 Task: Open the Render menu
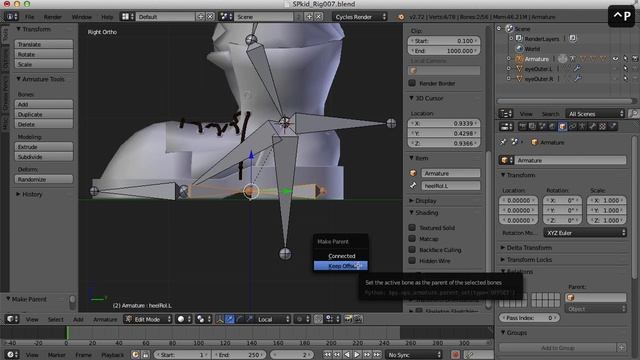tap(53, 17)
